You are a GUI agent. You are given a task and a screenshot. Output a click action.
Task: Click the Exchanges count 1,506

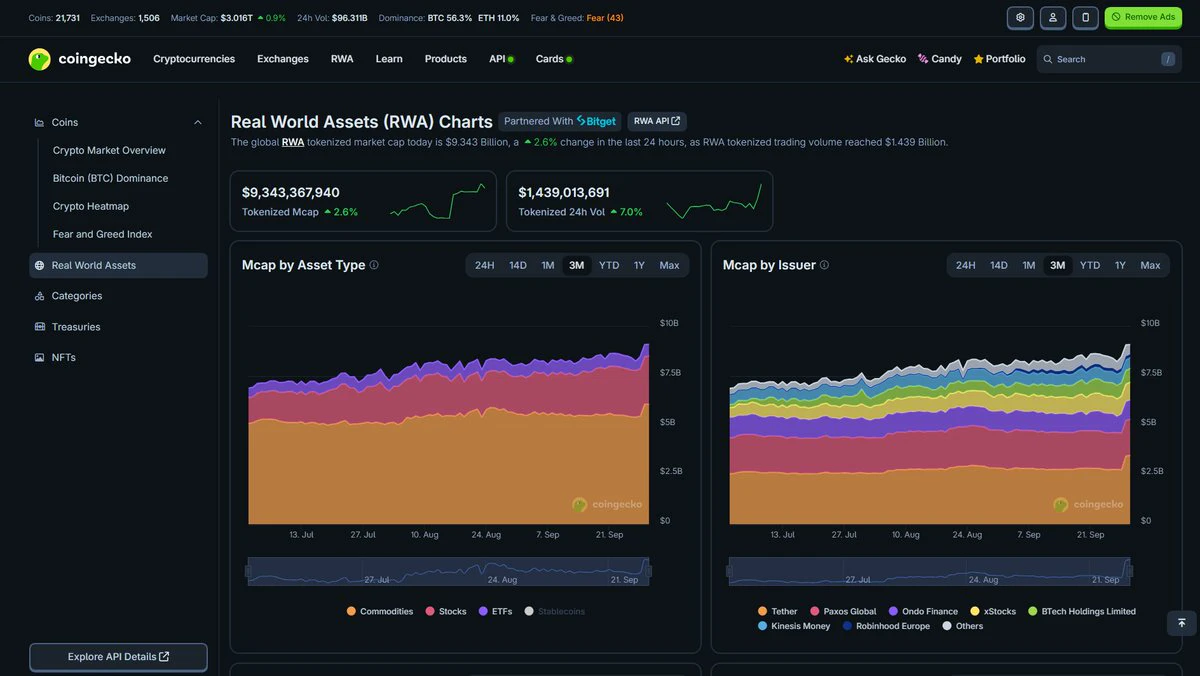point(148,17)
